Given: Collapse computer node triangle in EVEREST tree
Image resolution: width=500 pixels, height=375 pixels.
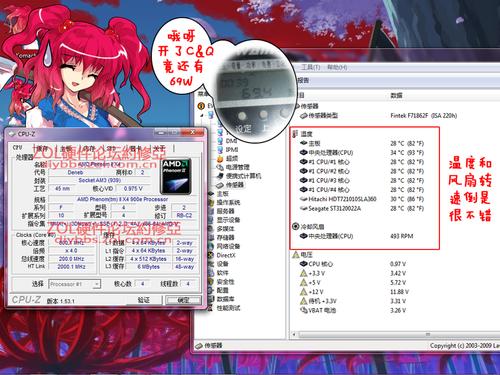Looking at the screenshot, I should click(x=201, y=115).
